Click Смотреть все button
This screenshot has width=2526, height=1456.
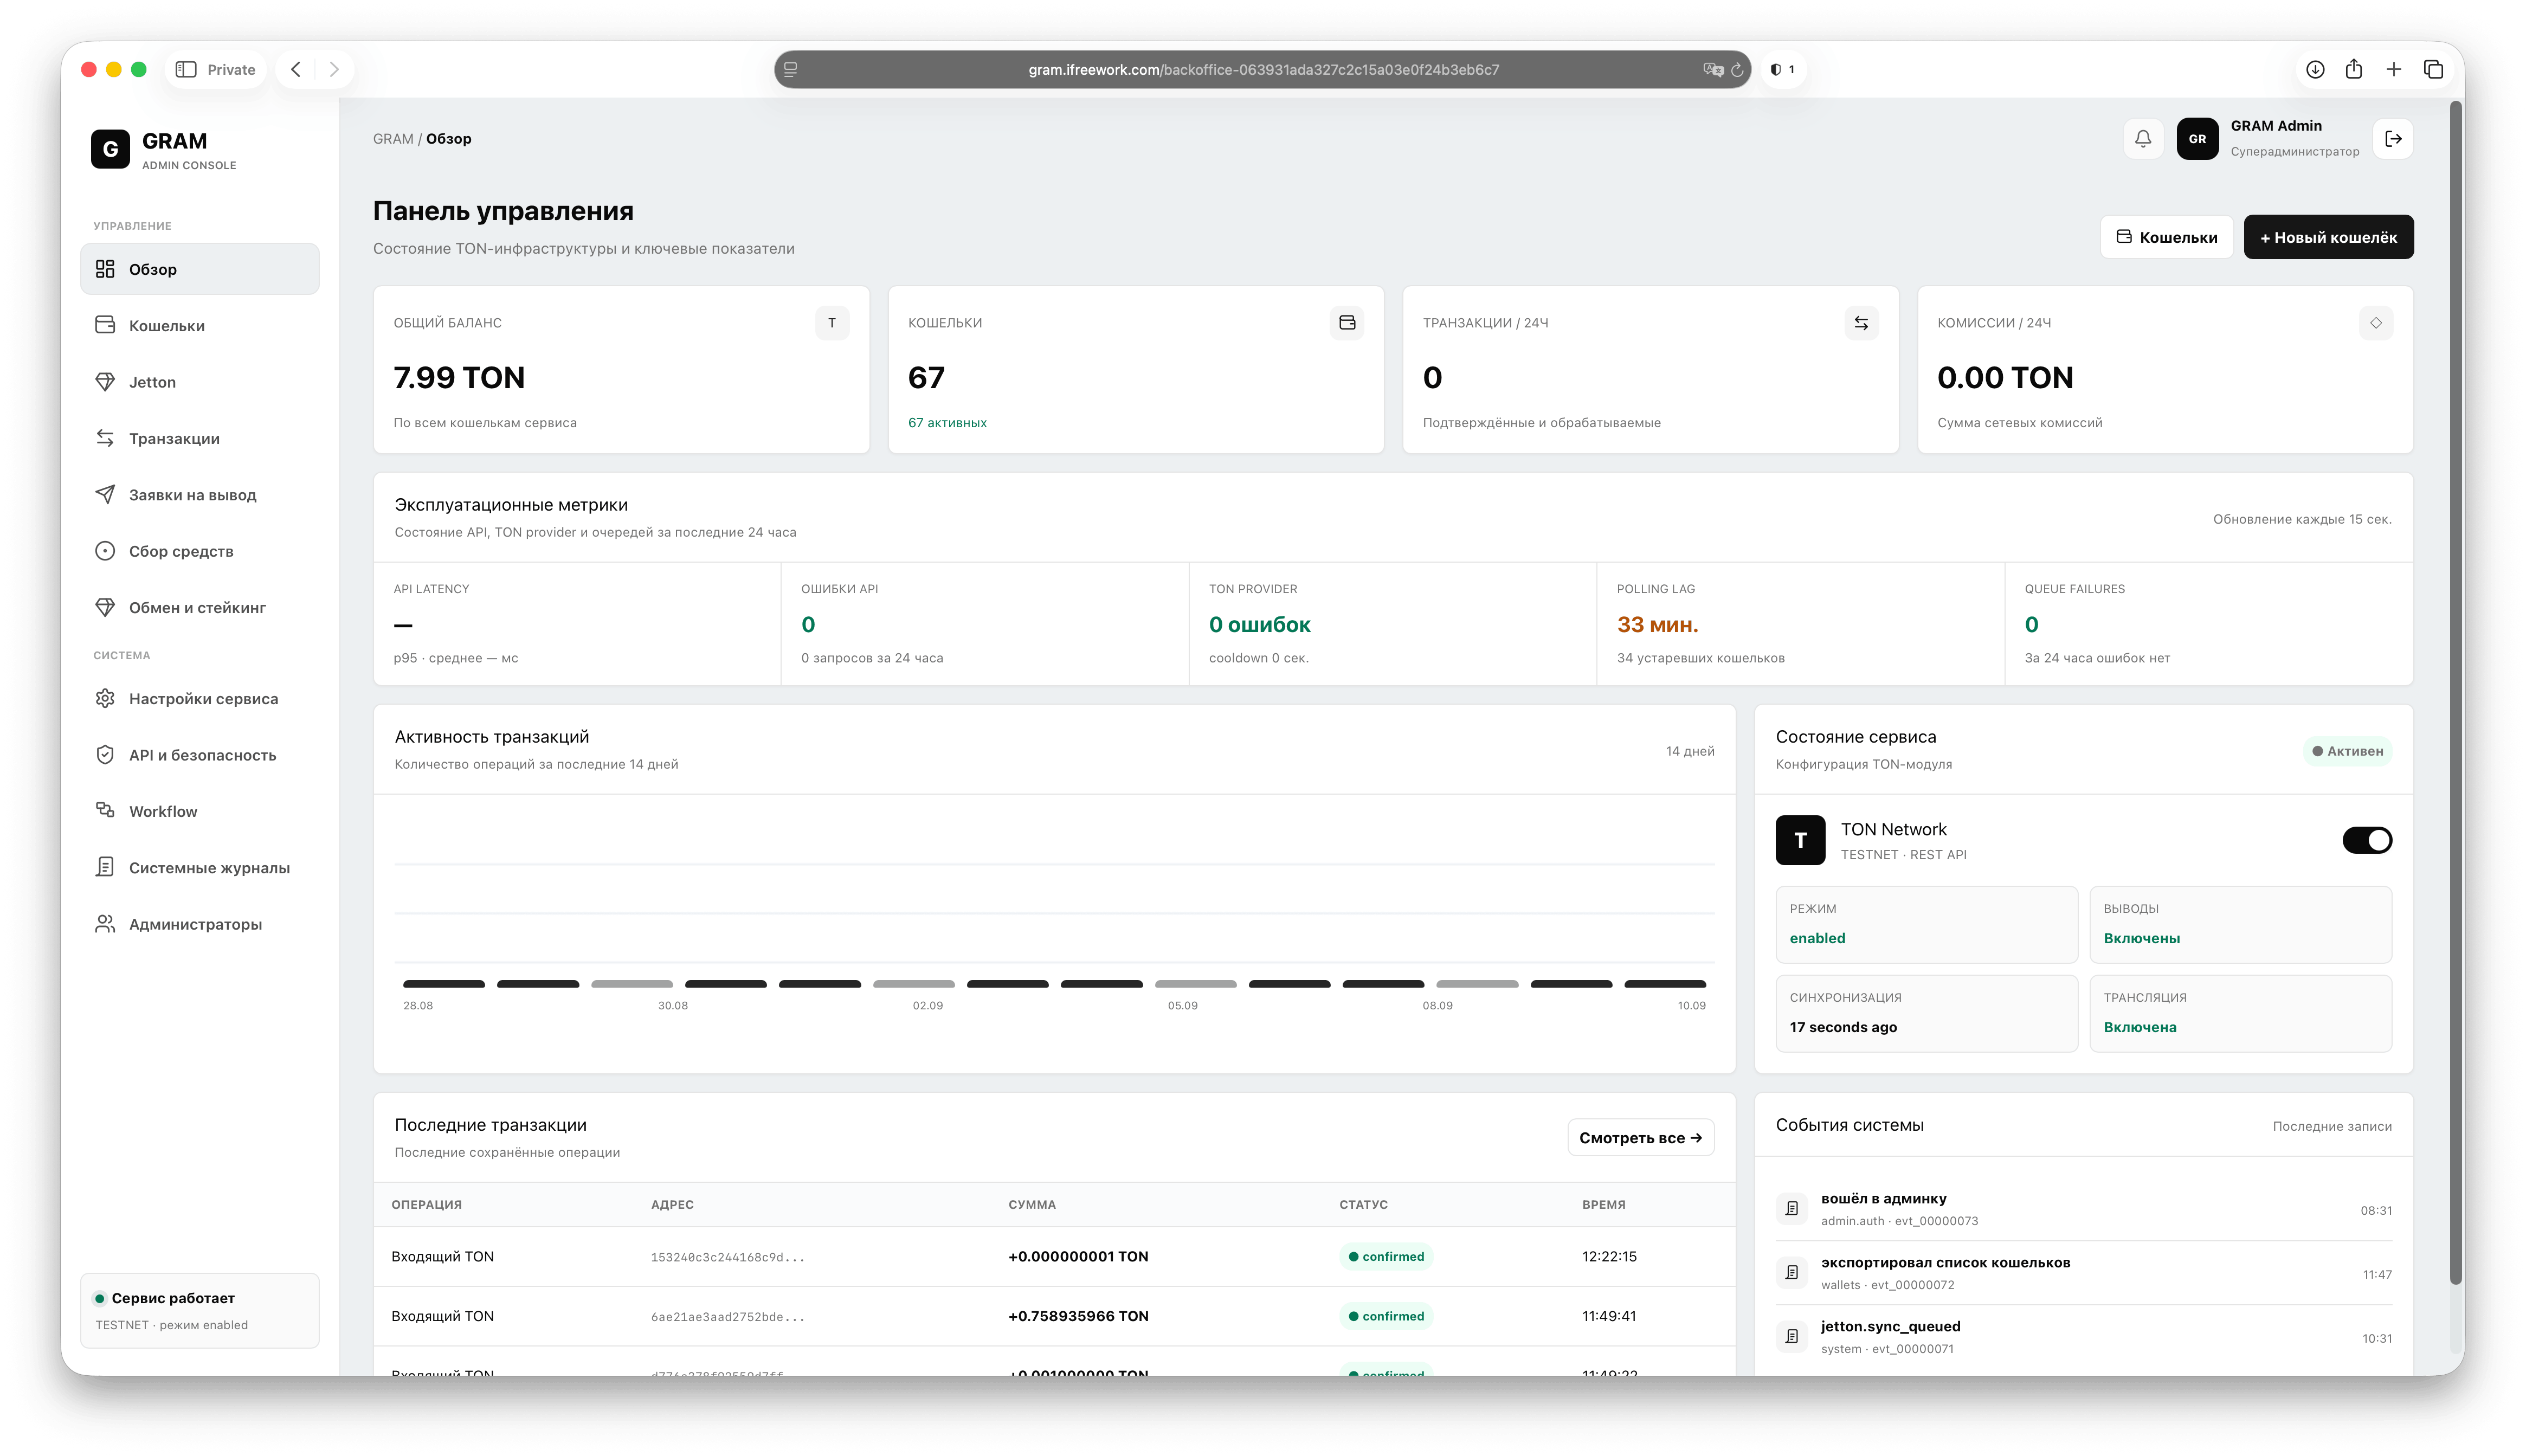click(x=1640, y=1138)
